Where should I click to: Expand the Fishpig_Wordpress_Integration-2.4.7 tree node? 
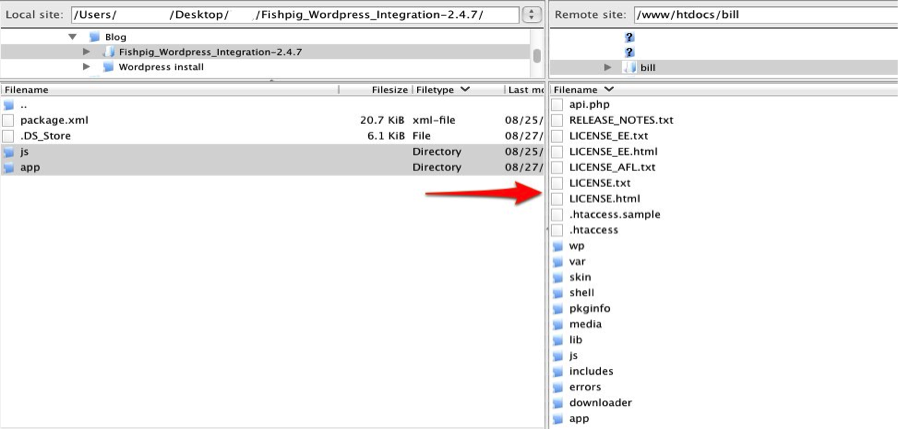[x=87, y=52]
